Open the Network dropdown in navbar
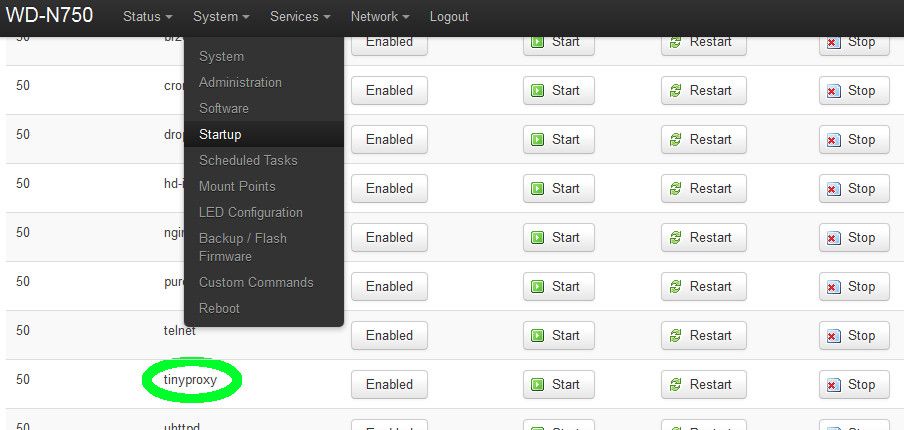 coord(380,17)
